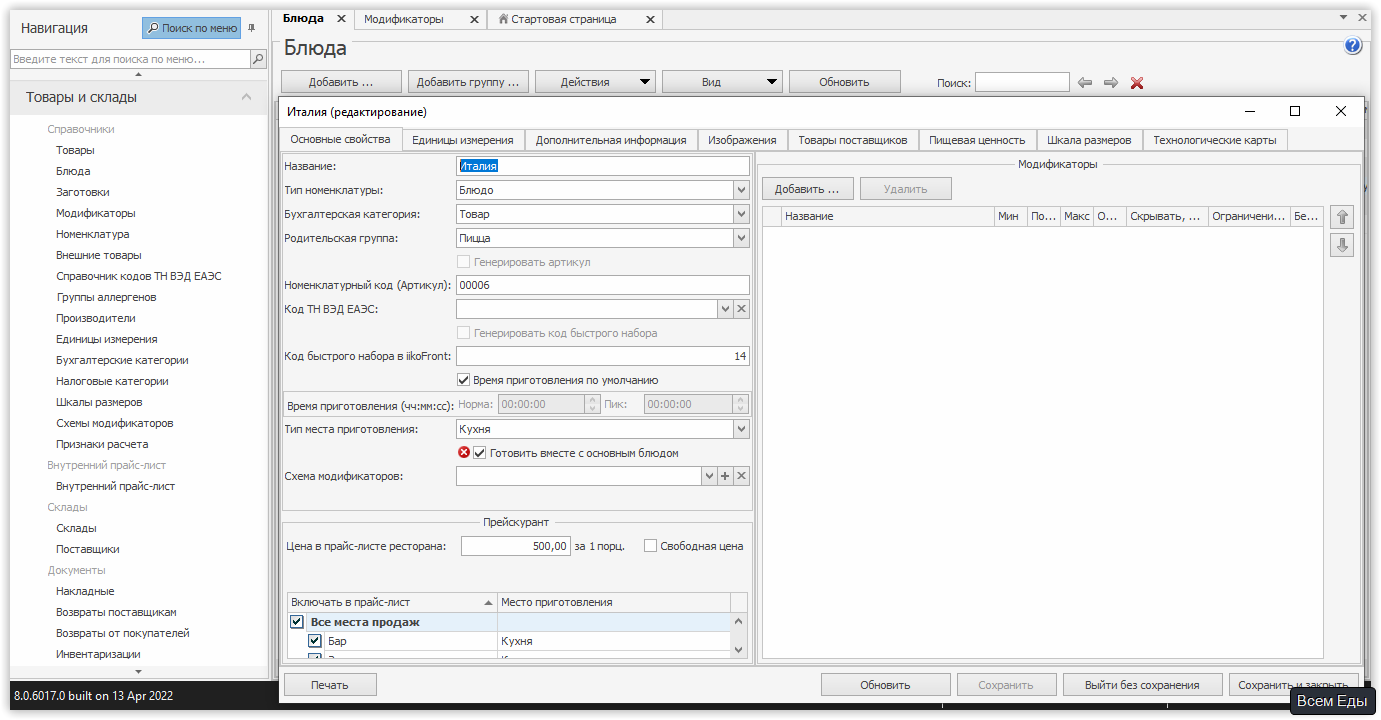Click the Добавить группу ... button
The width and height of the screenshot is (1381, 720).
(x=468, y=82)
